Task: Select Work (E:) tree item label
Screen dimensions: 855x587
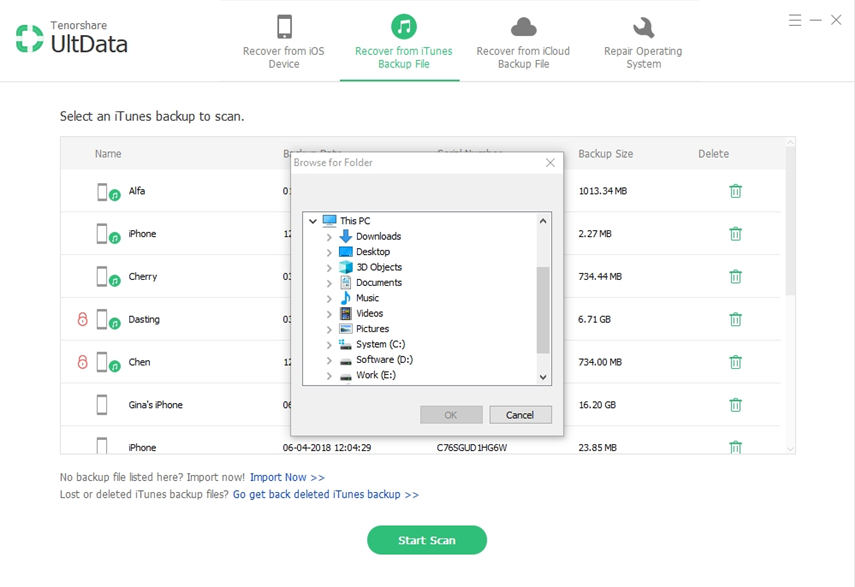Action: (376, 375)
